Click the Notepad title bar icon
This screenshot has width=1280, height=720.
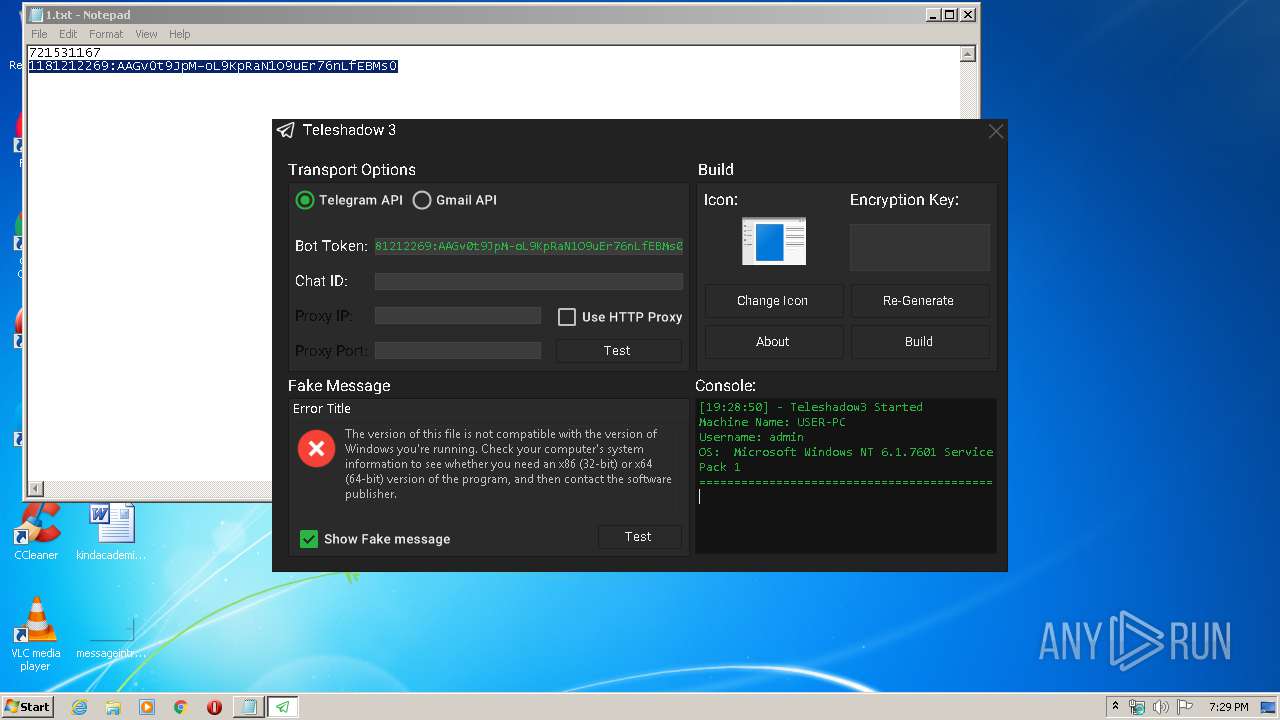coord(36,15)
